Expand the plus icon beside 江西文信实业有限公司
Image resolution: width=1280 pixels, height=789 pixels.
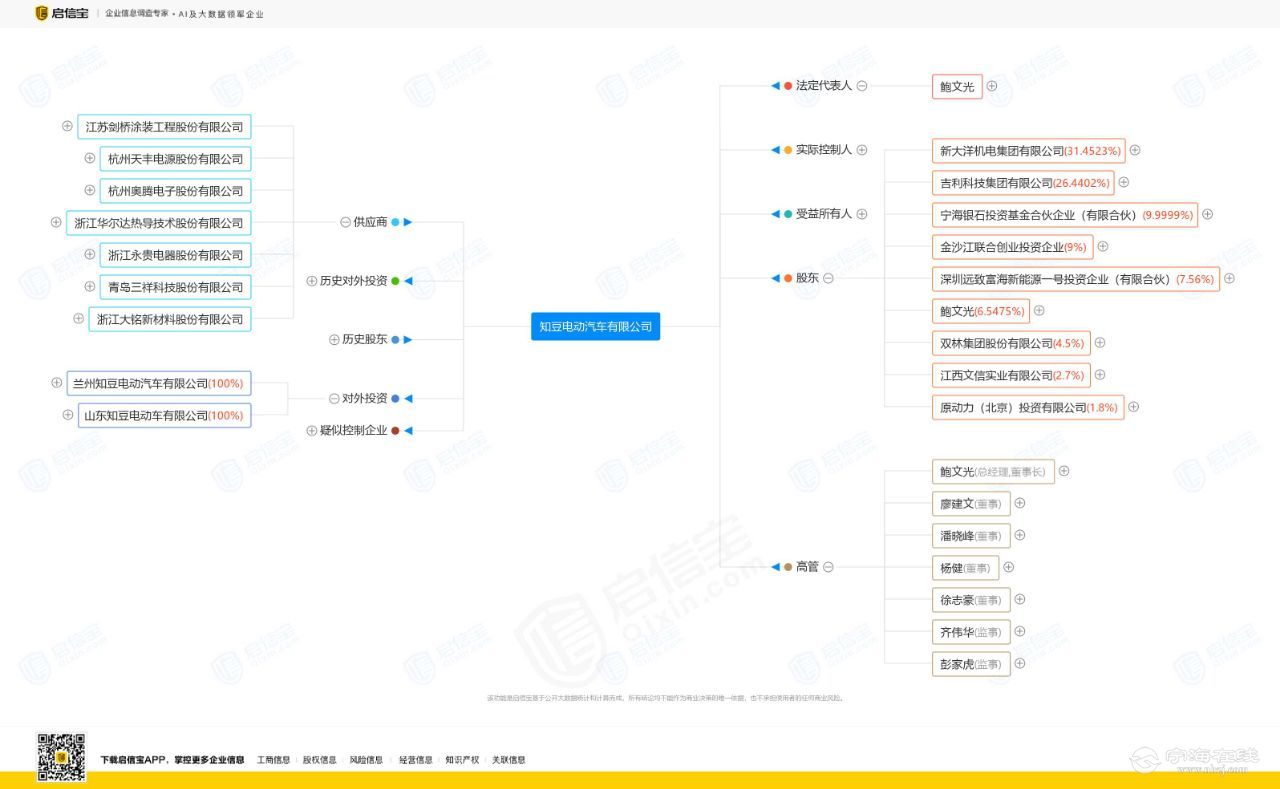pyautogui.click(x=1100, y=375)
